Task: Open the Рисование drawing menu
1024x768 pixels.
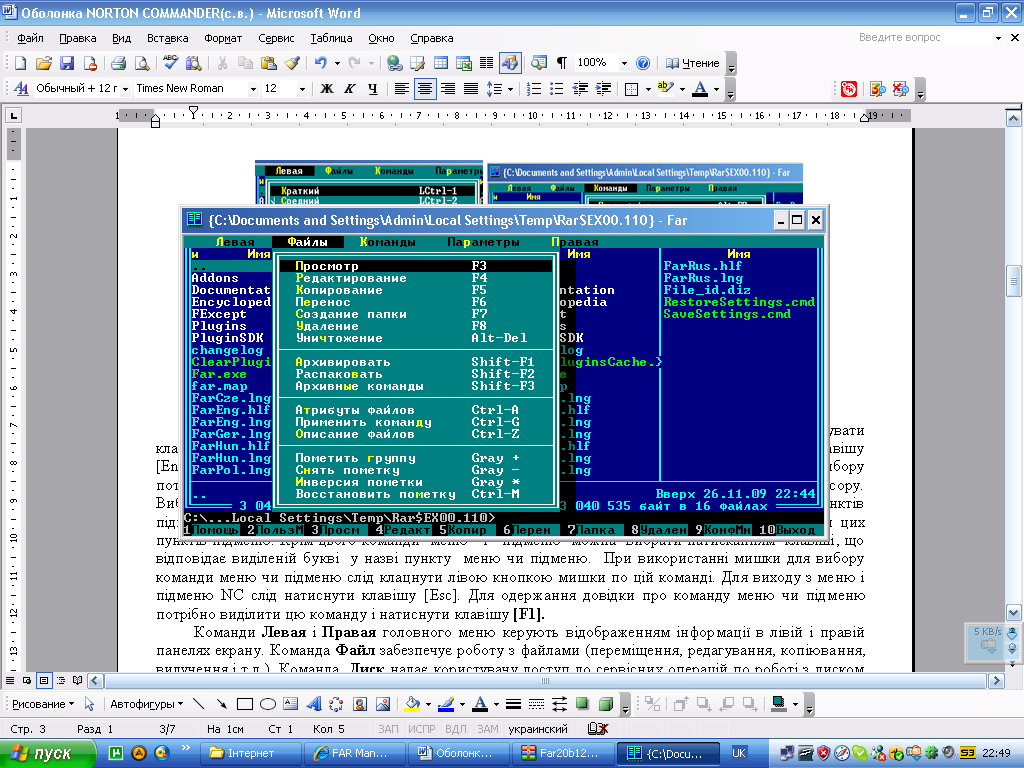Action: [43, 704]
